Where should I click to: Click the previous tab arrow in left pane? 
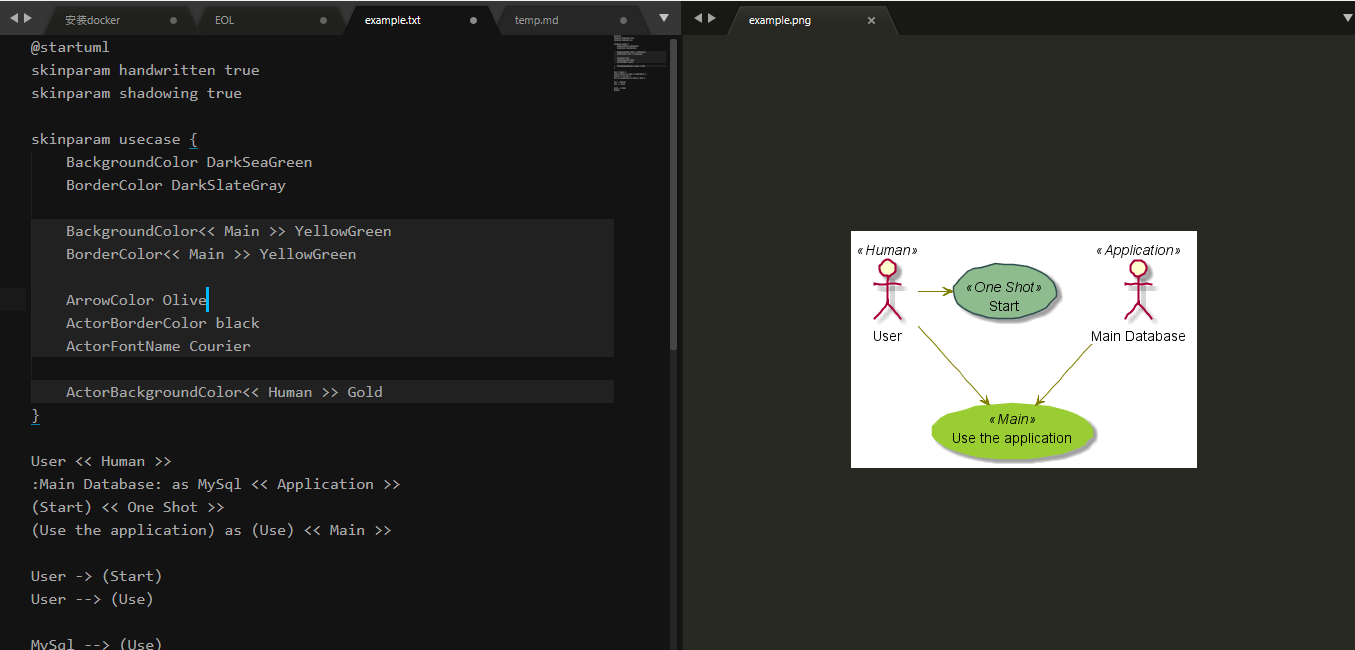tap(14, 18)
